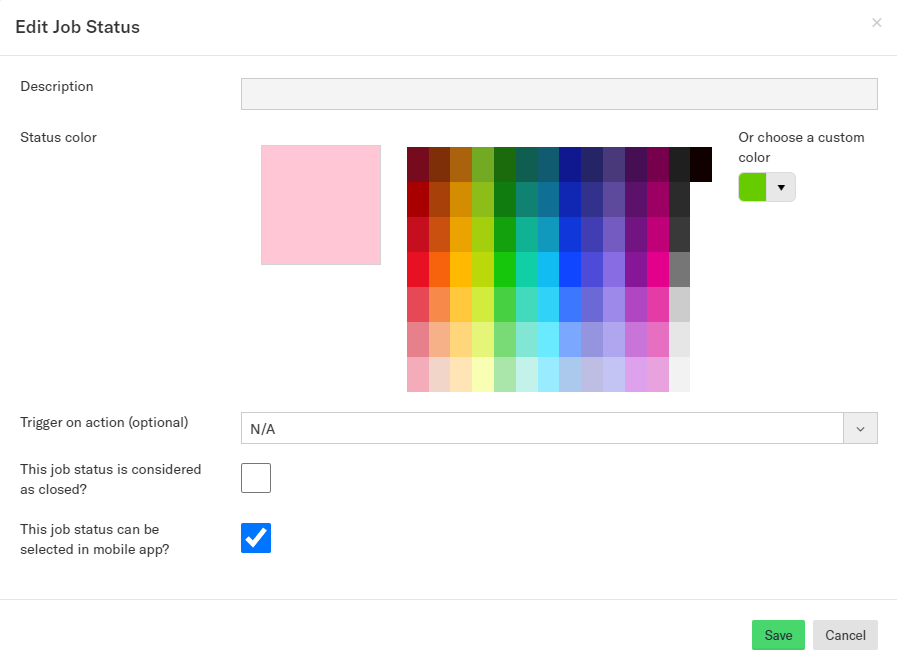This screenshot has width=897, height=667.
Task: Choose the hot pink magenta palette swatch
Action: (x=658, y=269)
